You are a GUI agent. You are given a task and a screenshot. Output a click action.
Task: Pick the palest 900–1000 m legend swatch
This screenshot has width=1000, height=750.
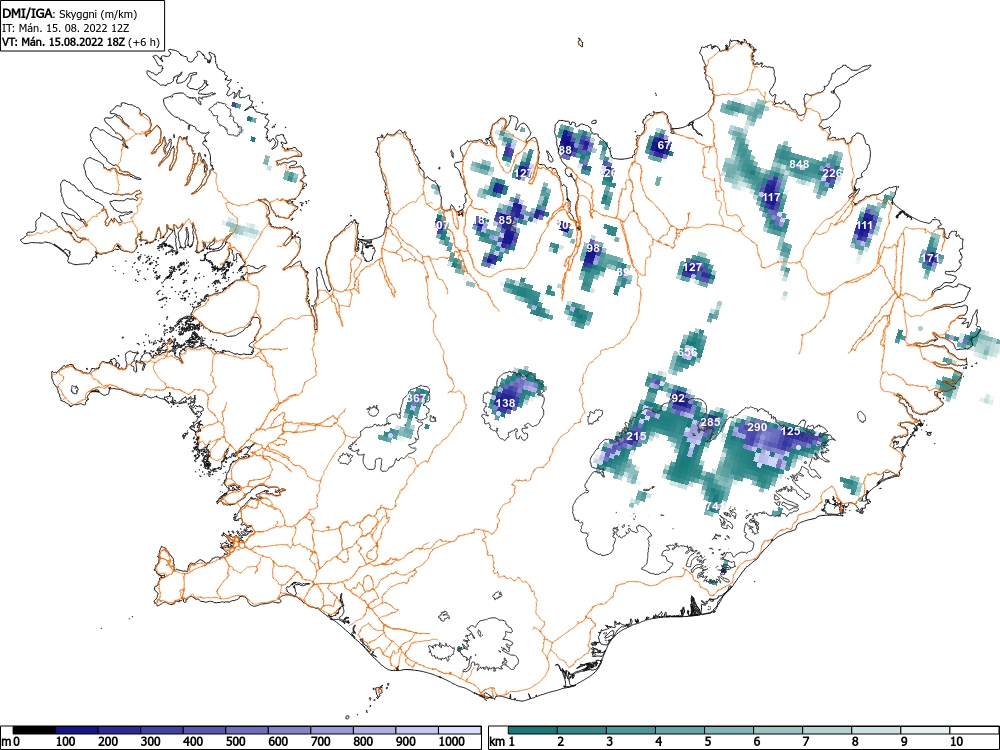(416, 730)
